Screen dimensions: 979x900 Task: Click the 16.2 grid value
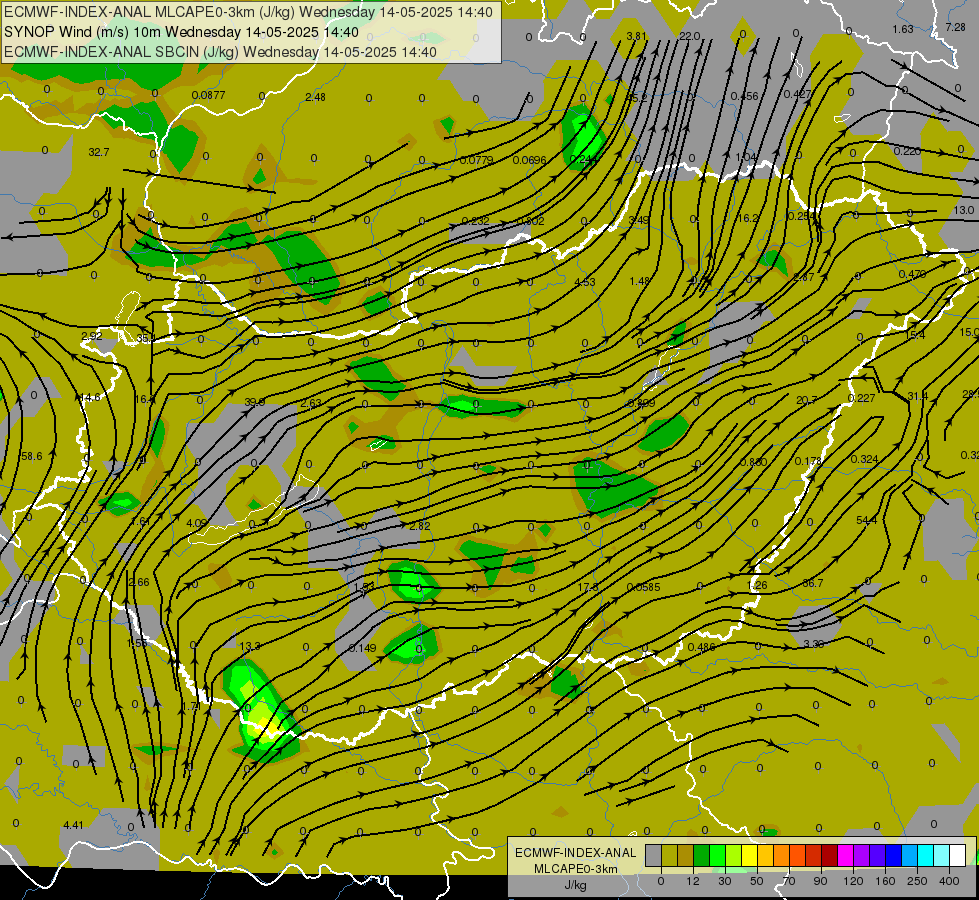pos(747,218)
